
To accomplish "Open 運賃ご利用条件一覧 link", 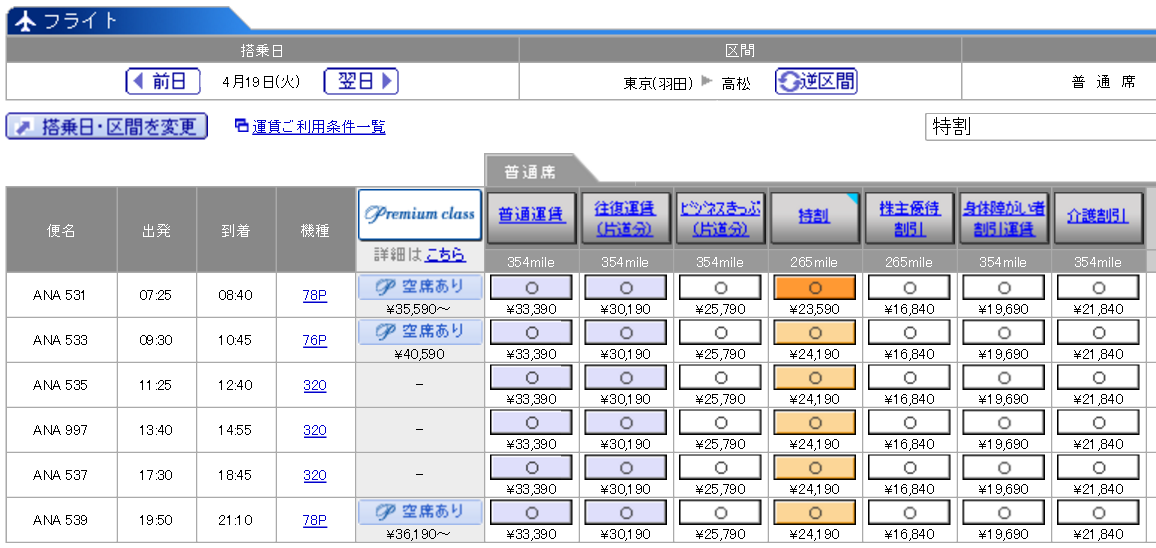I will (318, 127).
